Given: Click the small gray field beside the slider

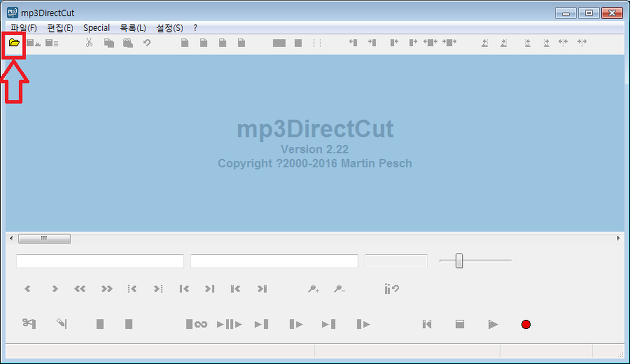Looking at the screenshot, I should click(396, 261).
